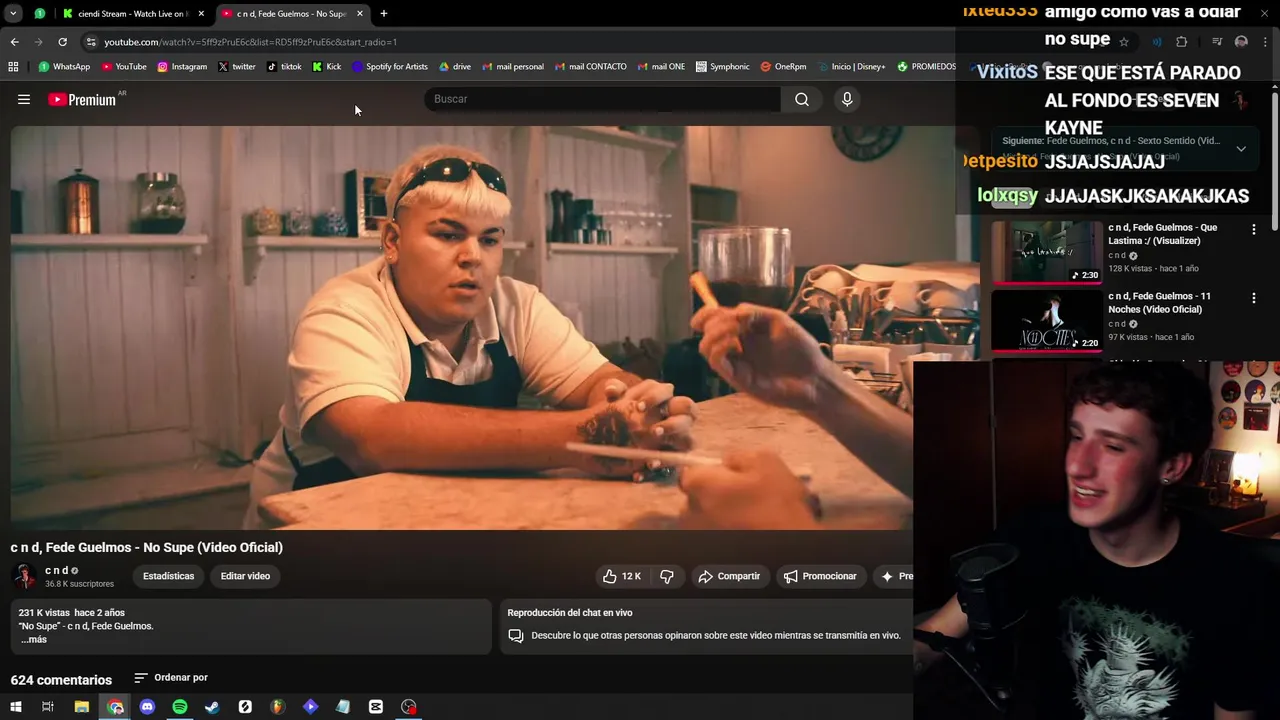Focus the Buscar search field
The height and width of the screenshot is (720, 1280).
604,99
